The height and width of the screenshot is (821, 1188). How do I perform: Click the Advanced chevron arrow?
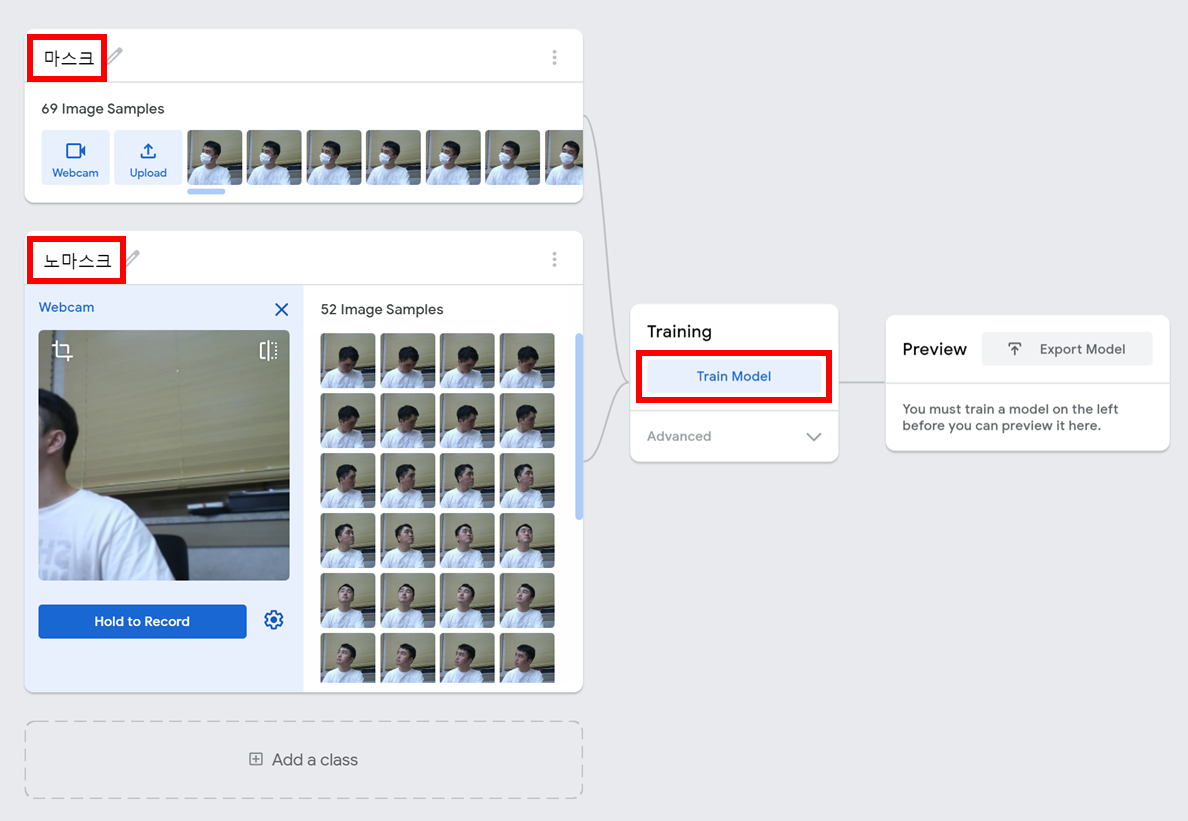click(813, 437)
